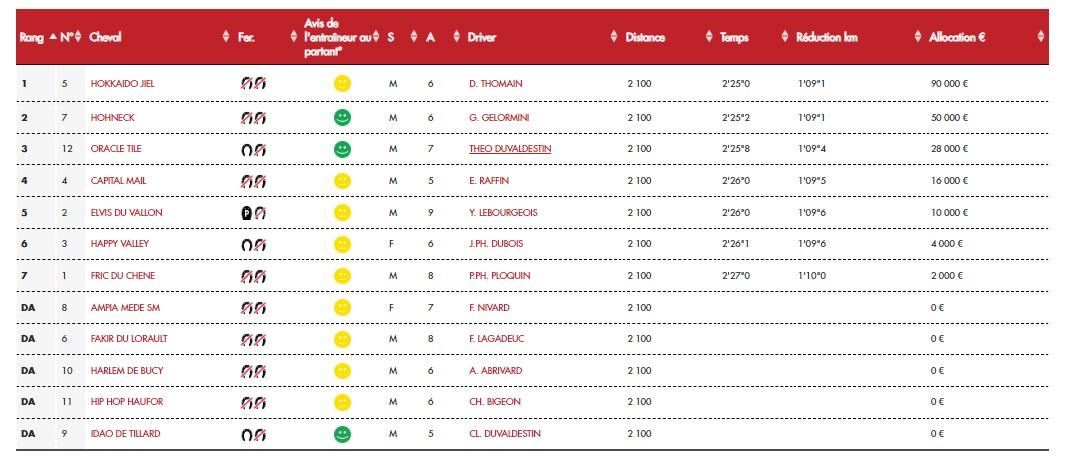
Task: Sort table by Cheval column
Action: click(105, 37)
